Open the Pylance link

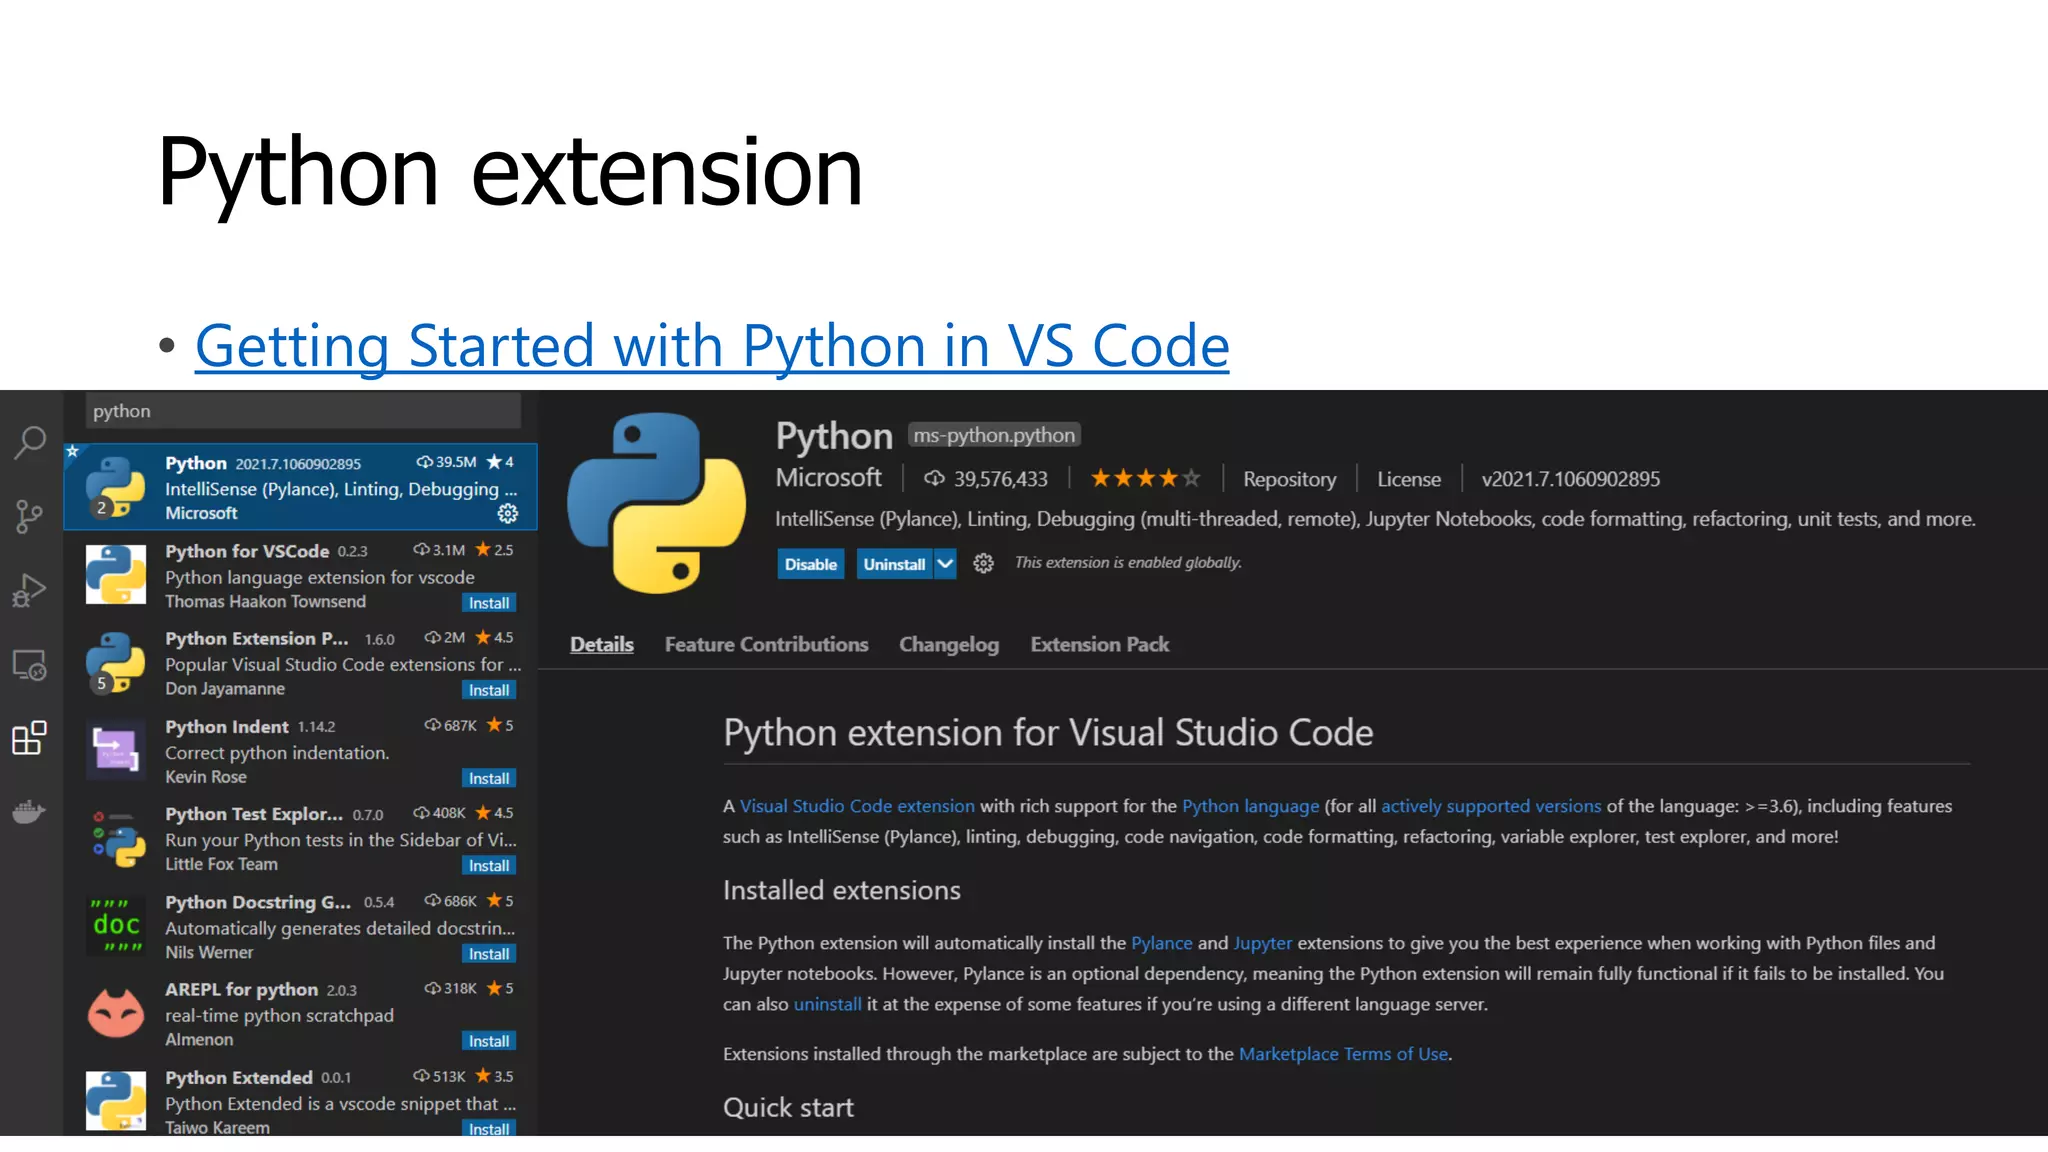click(x=1161, y=943)
